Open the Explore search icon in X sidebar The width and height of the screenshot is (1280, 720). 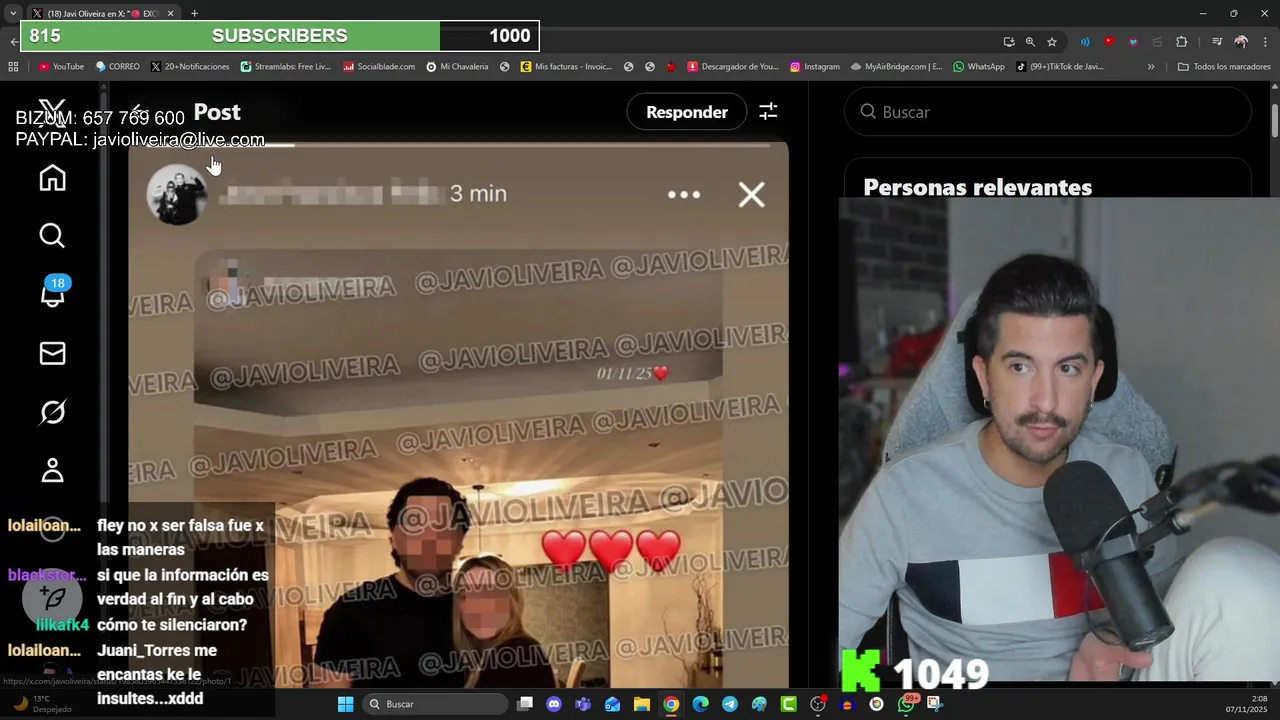pyautogui.click(x=52, y=236)
